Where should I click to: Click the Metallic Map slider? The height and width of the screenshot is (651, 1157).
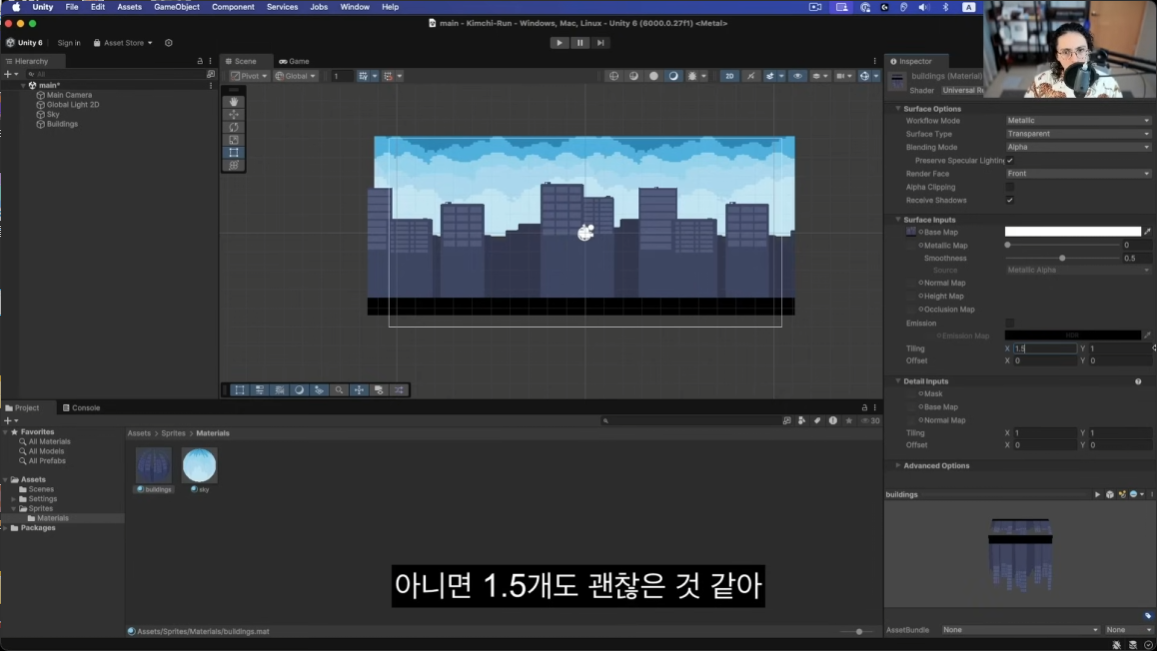(x=1063, y=245)
